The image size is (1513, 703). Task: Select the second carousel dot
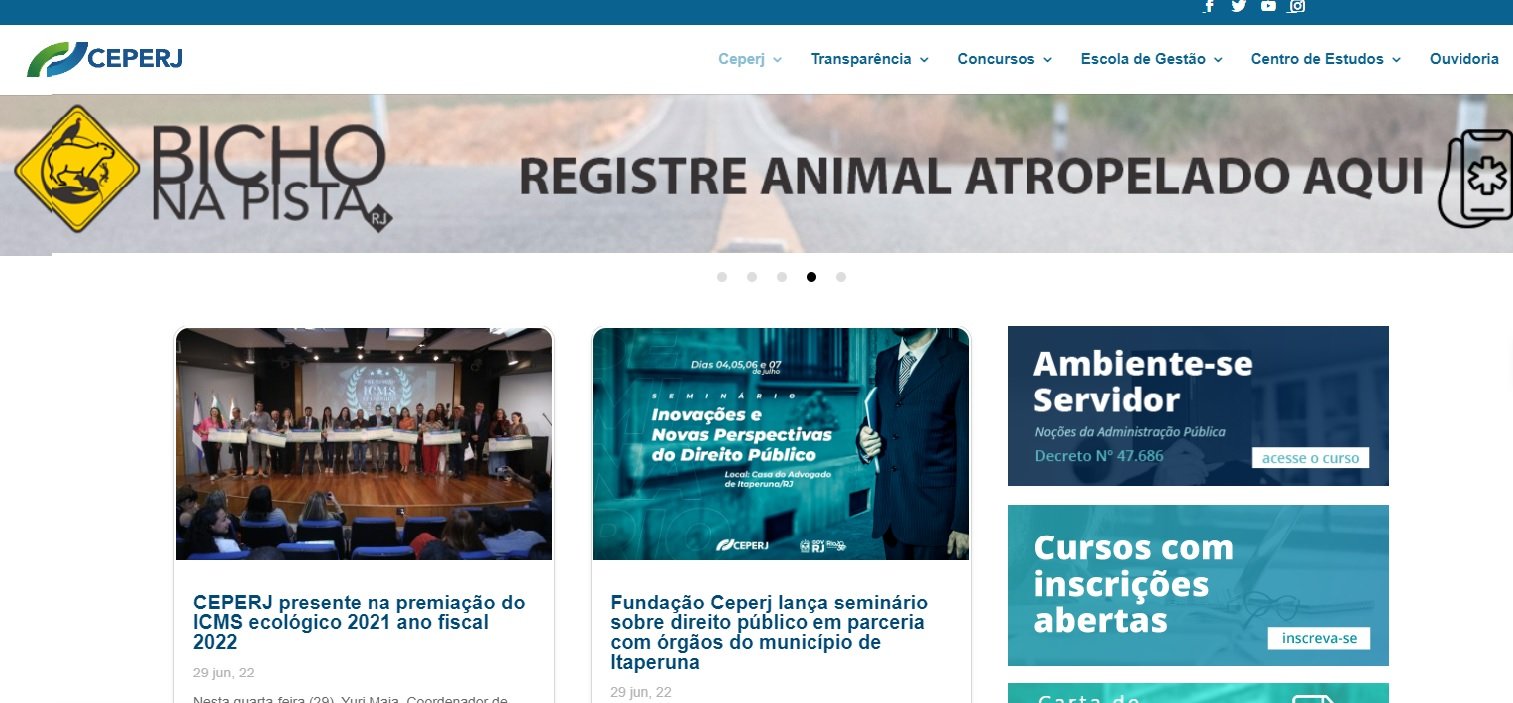click(x=752, y=277)
